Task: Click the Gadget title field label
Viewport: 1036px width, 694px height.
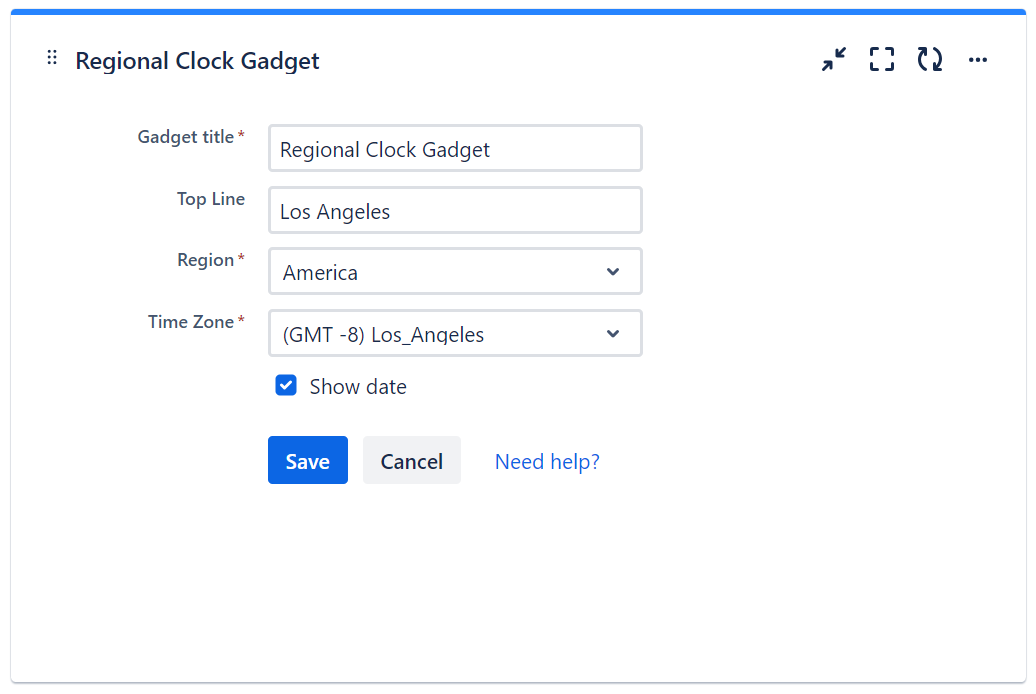Action: [186, 137]
